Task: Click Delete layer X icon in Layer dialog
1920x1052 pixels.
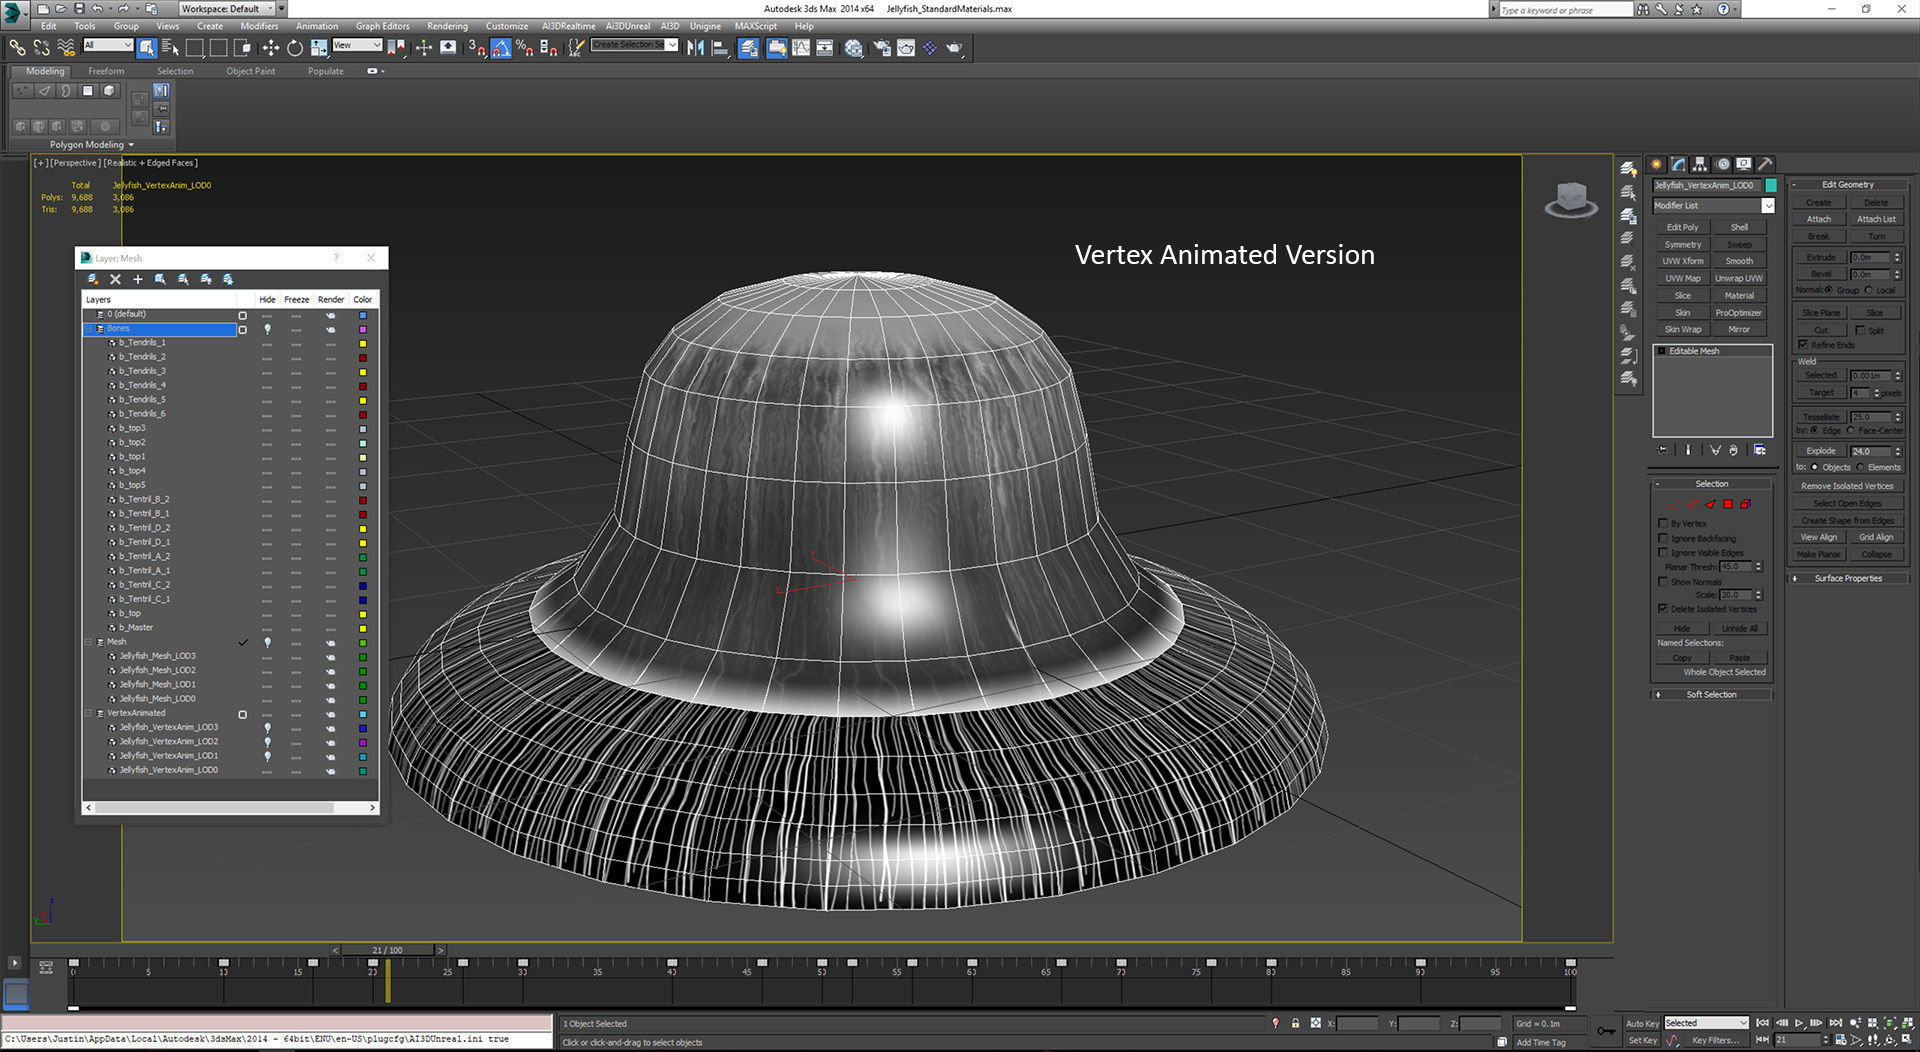Action: (x=115, y=279)
